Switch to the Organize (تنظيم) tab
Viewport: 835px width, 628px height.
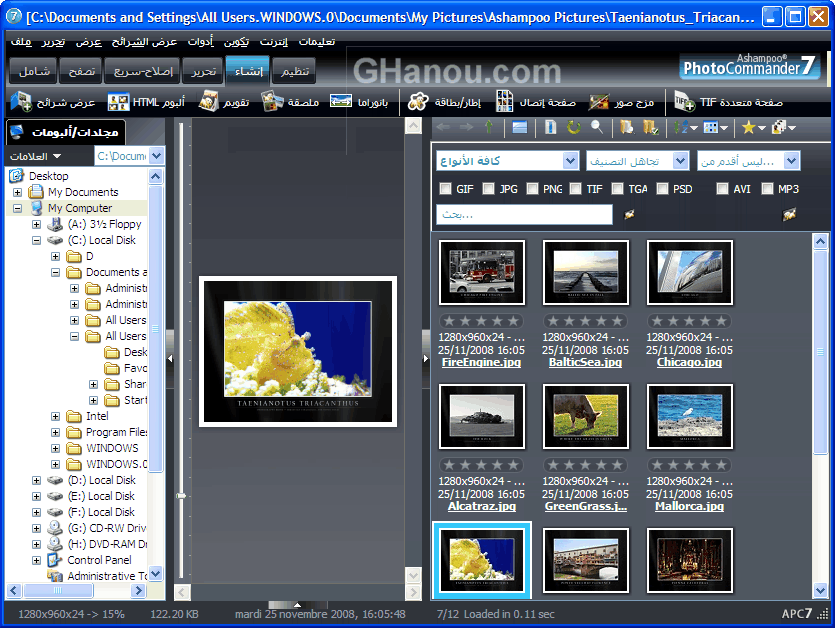pyautogui.click(x=294, y=71)
